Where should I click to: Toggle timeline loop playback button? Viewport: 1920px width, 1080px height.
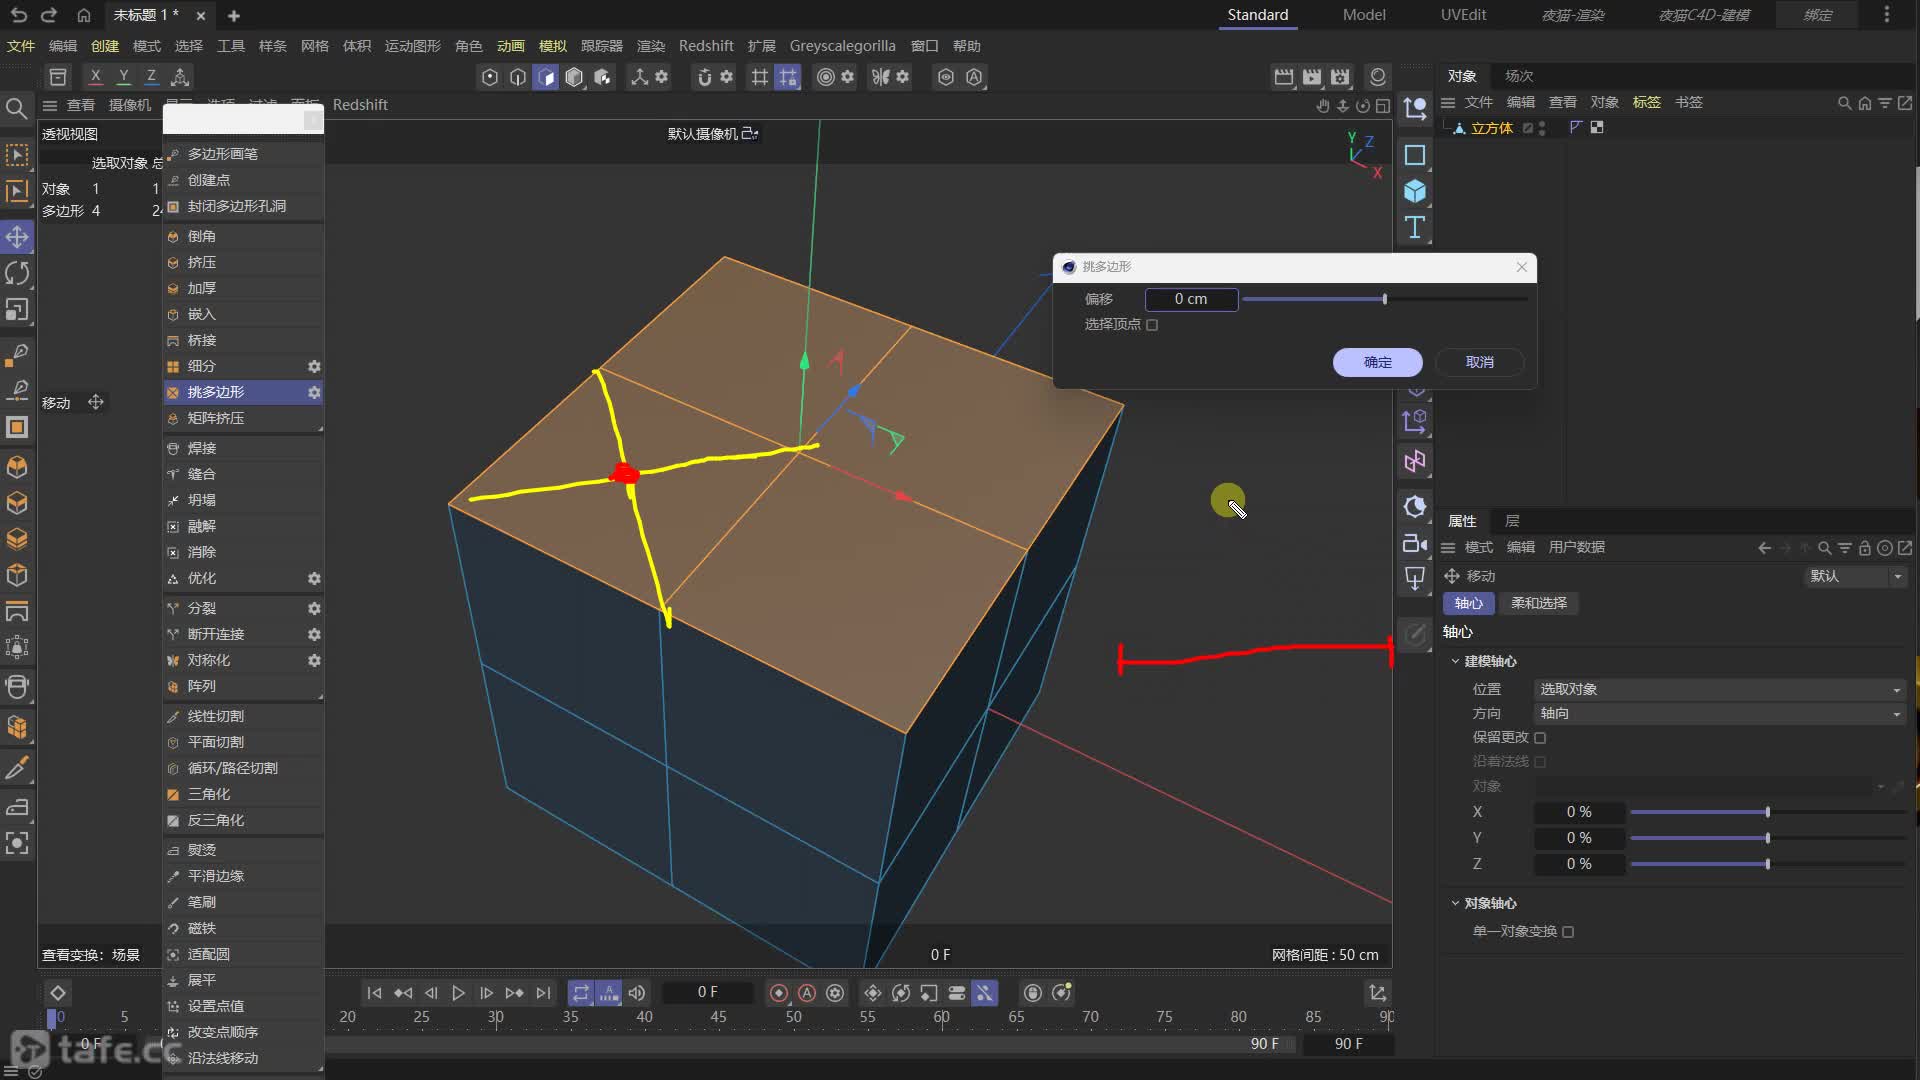click(581, 993)
